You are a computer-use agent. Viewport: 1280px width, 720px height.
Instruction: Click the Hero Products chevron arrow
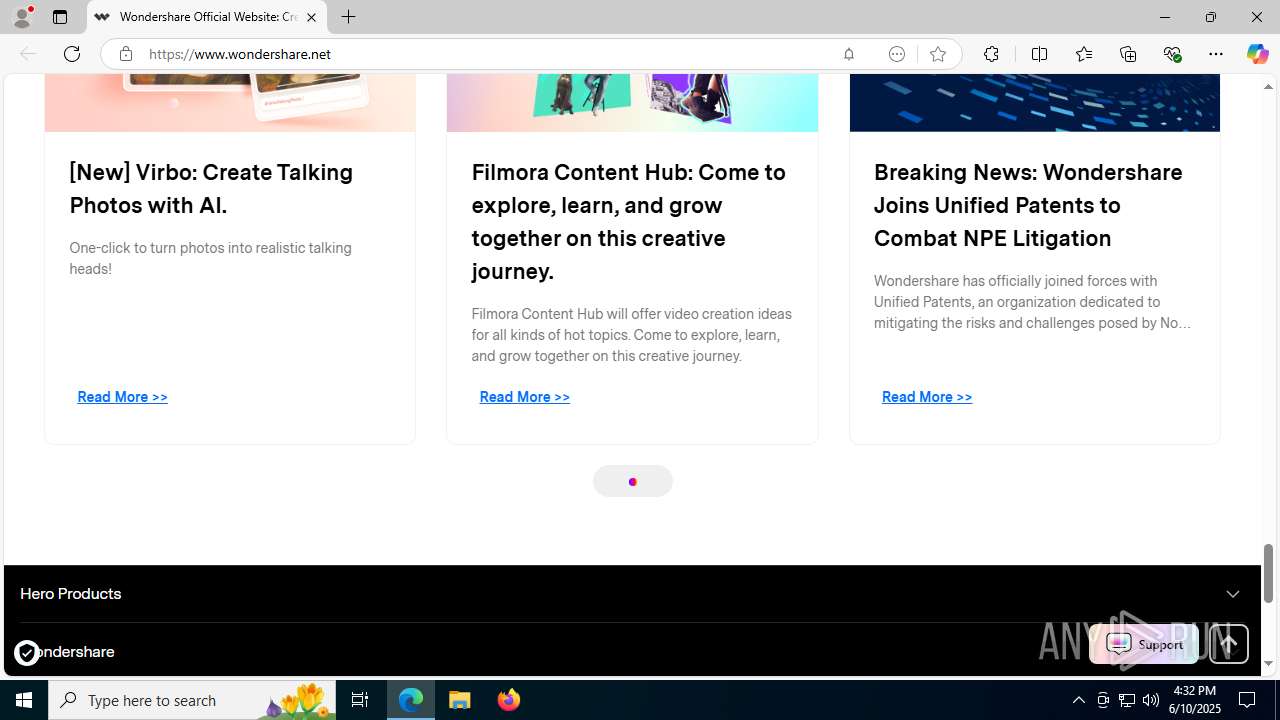tap(1232, 594)
